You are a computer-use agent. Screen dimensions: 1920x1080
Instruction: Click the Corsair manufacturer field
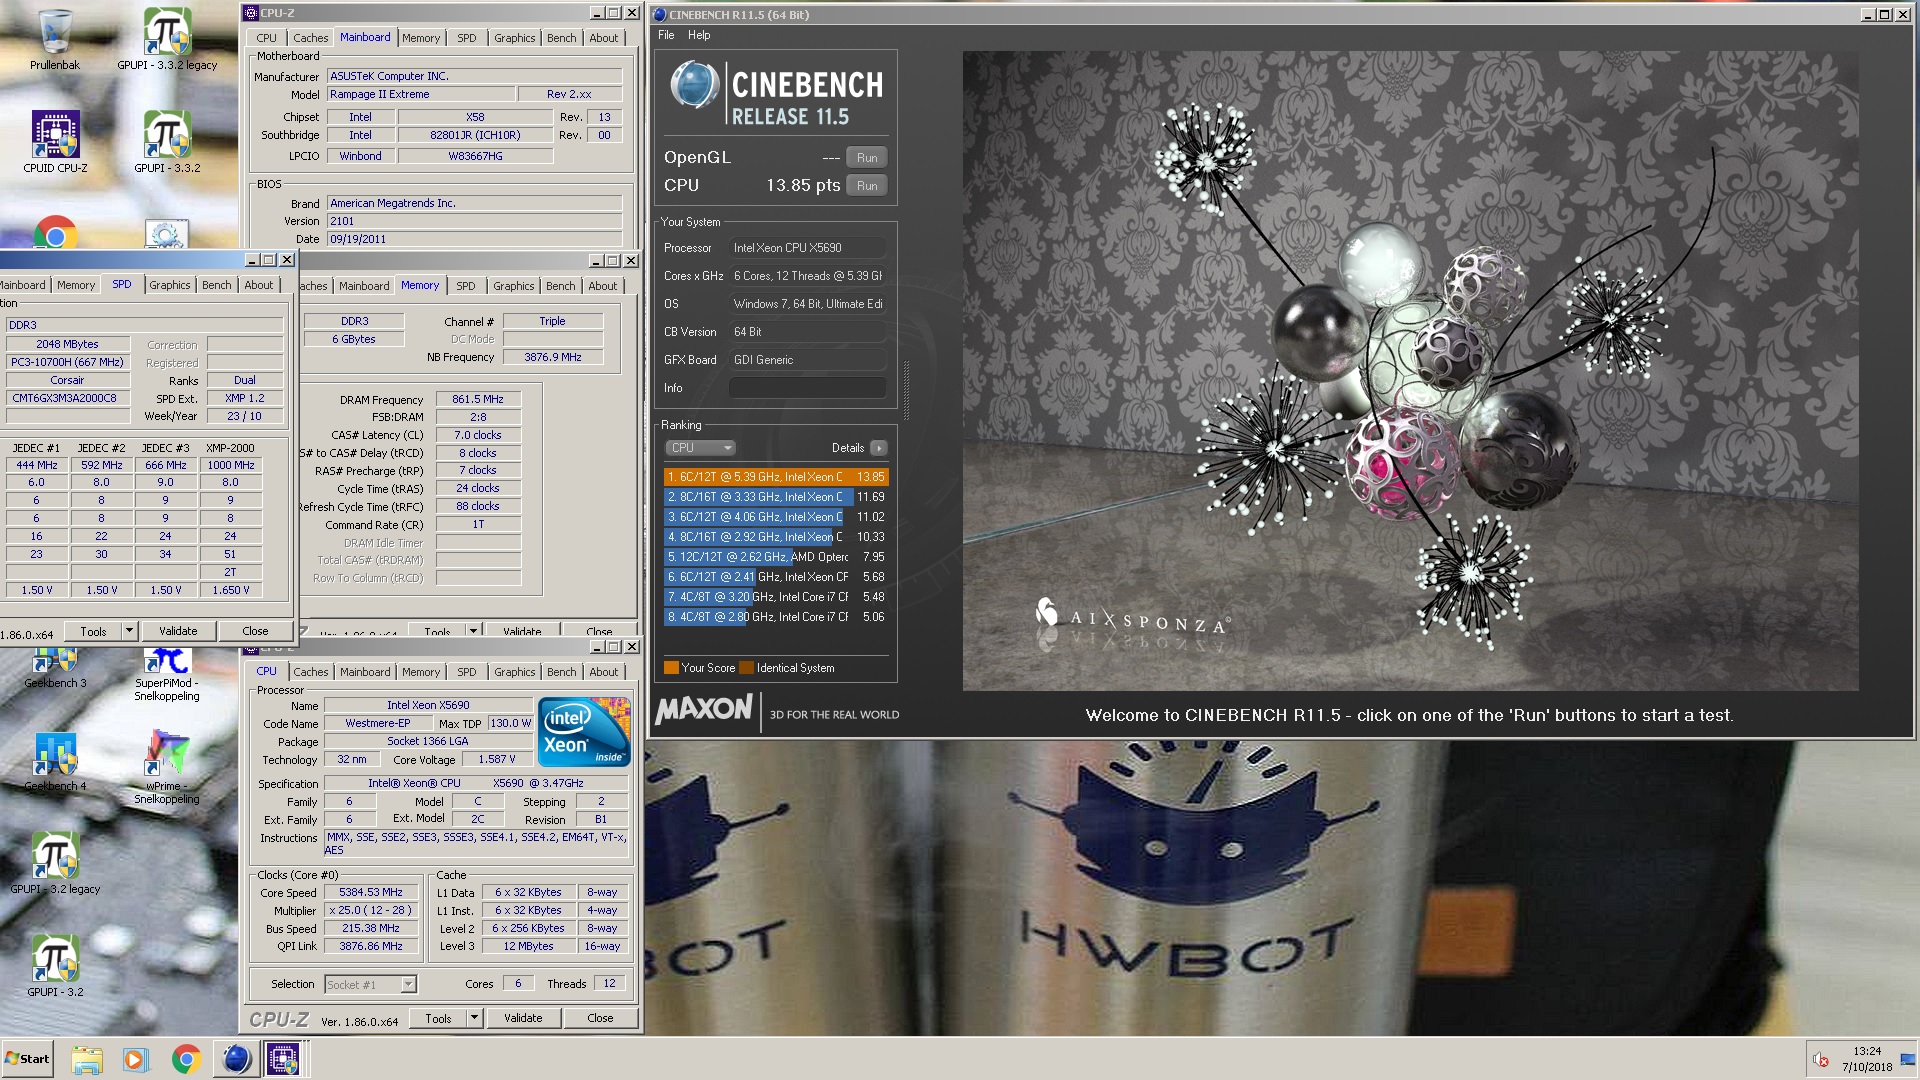pos(68,380)
